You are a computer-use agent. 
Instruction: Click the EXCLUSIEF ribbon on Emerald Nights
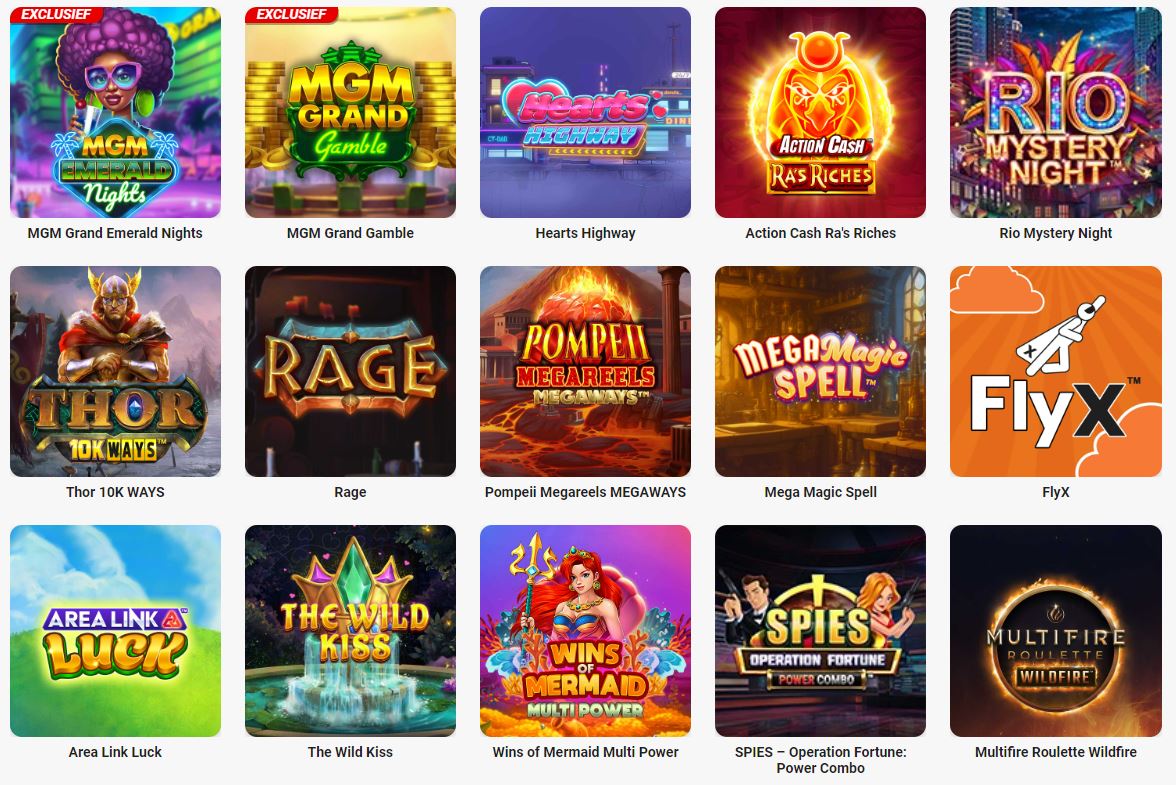tap(56, 14)
